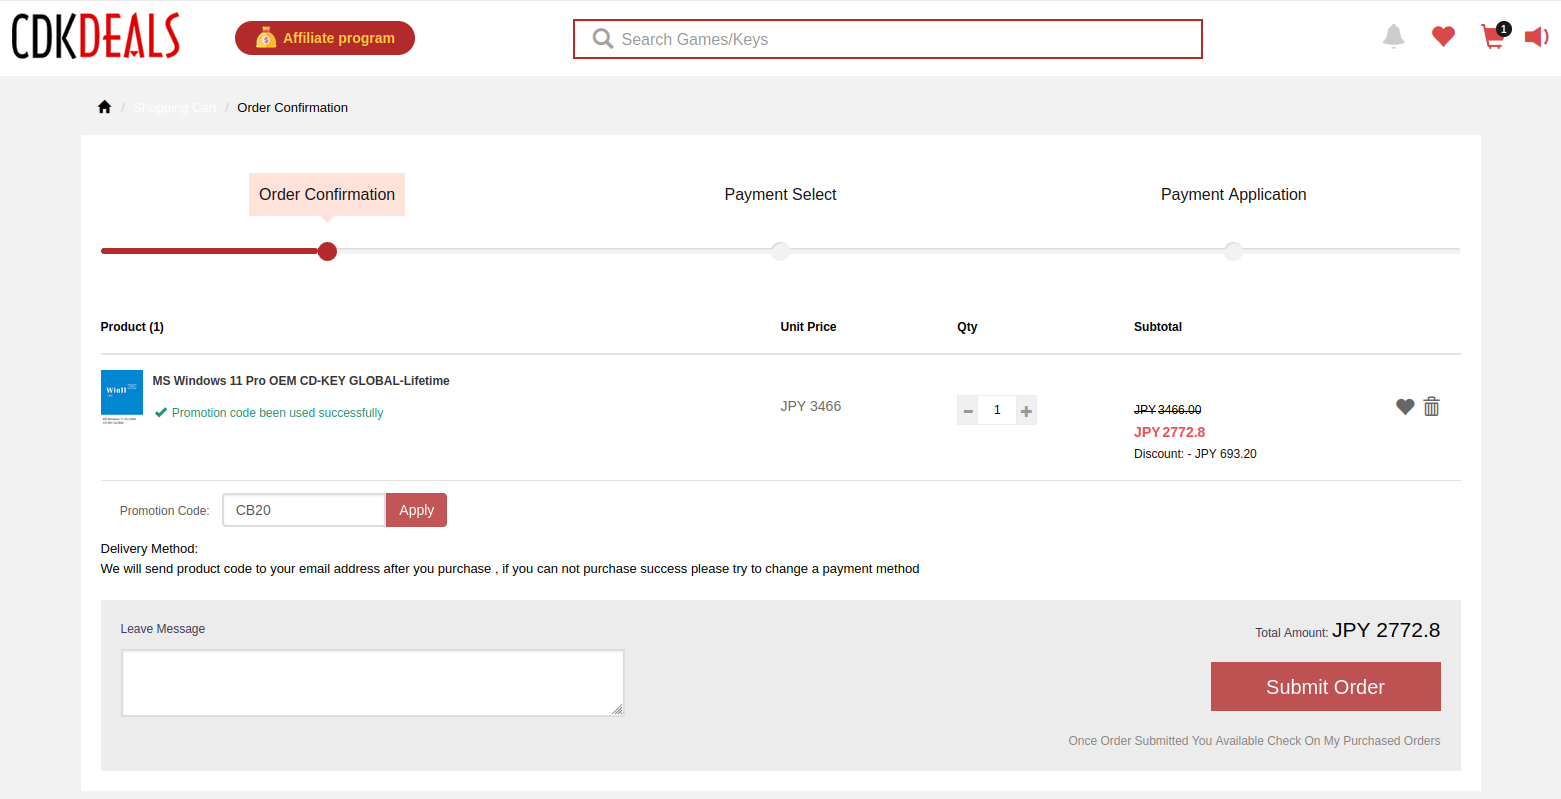
Task: Click the unit price 'JPY 3466'
Action: [x=811, y=406]
